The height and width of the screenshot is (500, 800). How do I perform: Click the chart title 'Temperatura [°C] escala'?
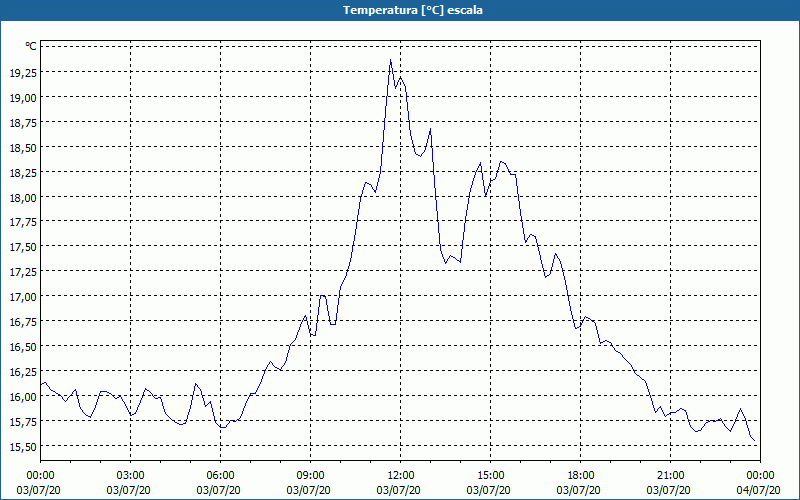[413, 10]
